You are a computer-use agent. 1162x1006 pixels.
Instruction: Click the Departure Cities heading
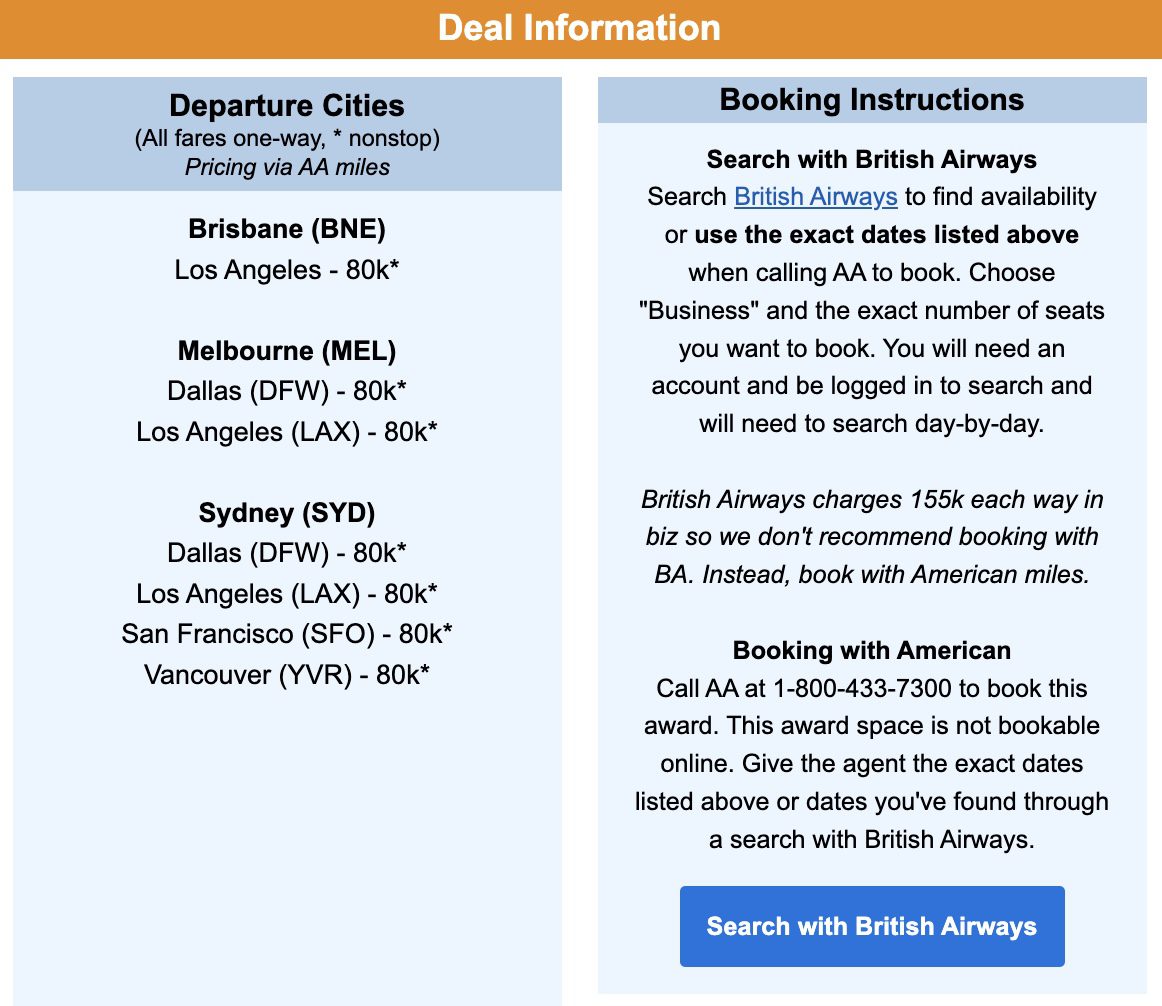287,105
